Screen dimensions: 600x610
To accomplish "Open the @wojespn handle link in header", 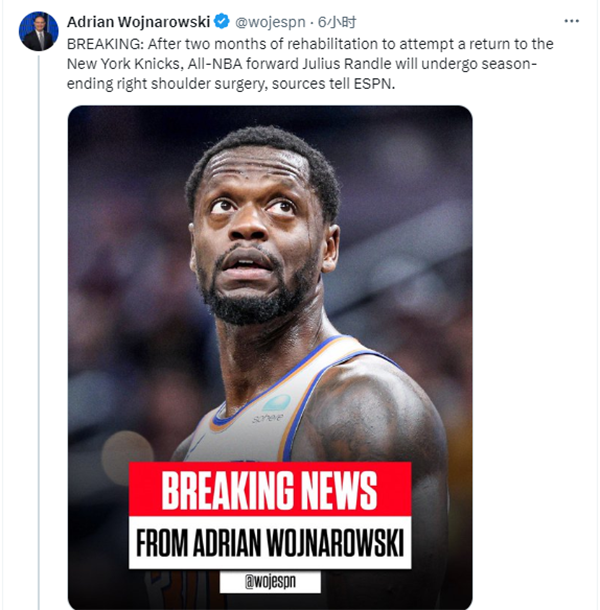I will [270, 22].
